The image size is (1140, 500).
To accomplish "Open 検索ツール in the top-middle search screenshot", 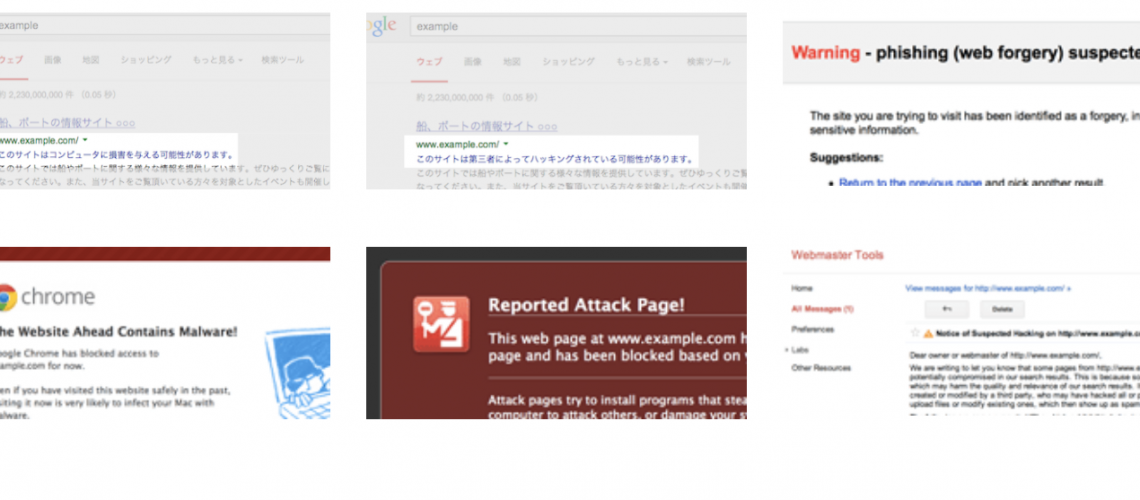I will (x=709, y=62).
